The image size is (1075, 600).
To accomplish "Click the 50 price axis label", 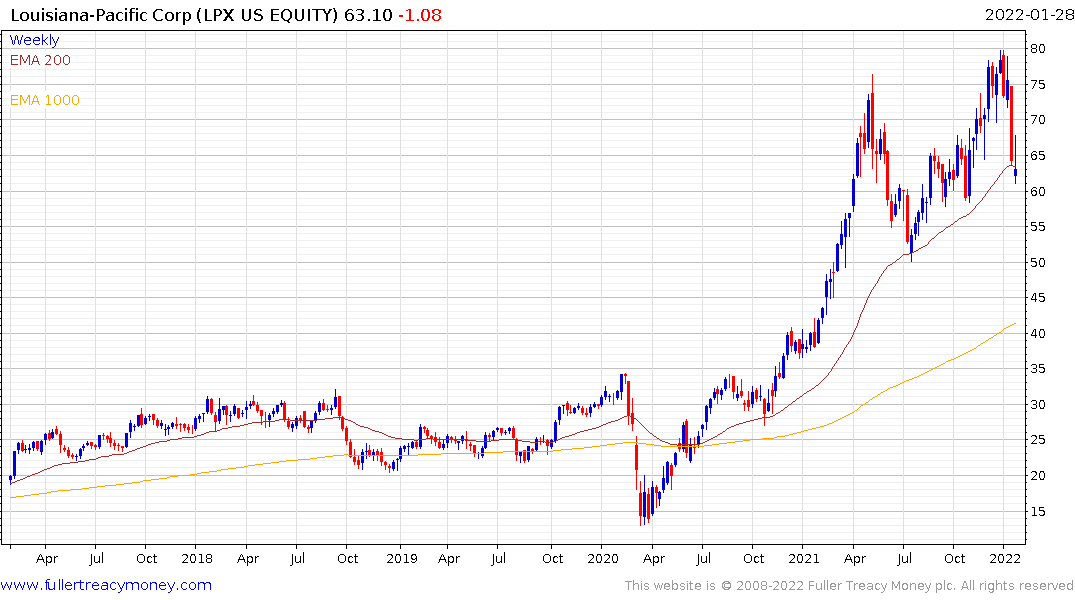I will pyautogui.click(x=1037, y=263).
